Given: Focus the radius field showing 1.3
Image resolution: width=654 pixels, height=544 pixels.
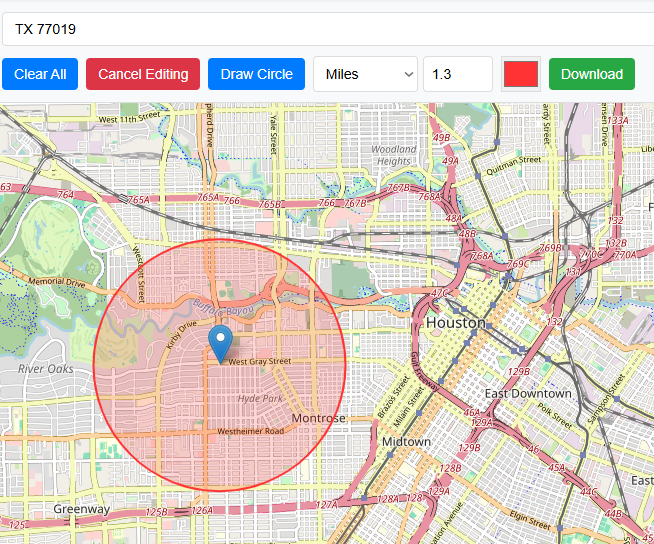Looking at the screenshot, I should coord(457,74).
